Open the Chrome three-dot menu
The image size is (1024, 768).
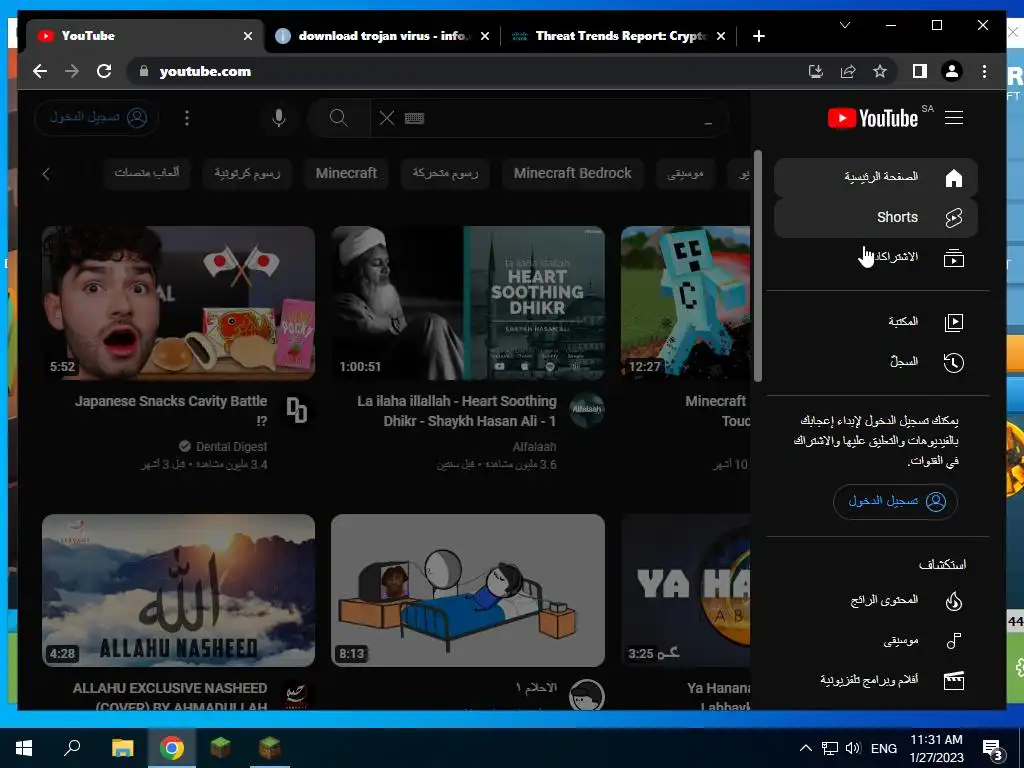point(984,71)
